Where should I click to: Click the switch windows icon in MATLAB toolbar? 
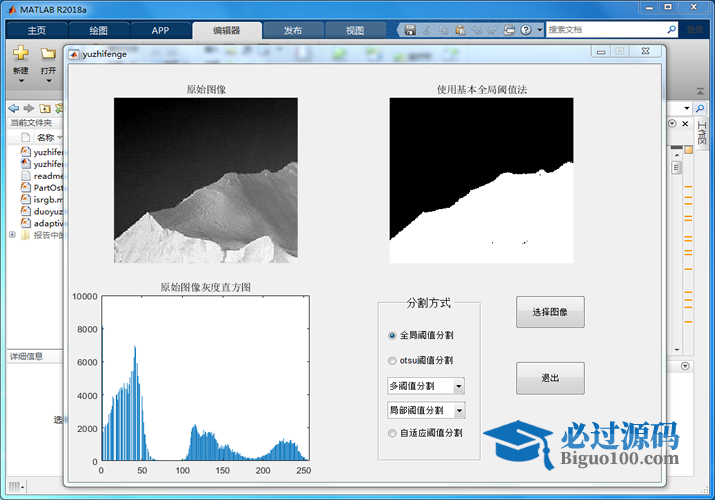point(509,30)
